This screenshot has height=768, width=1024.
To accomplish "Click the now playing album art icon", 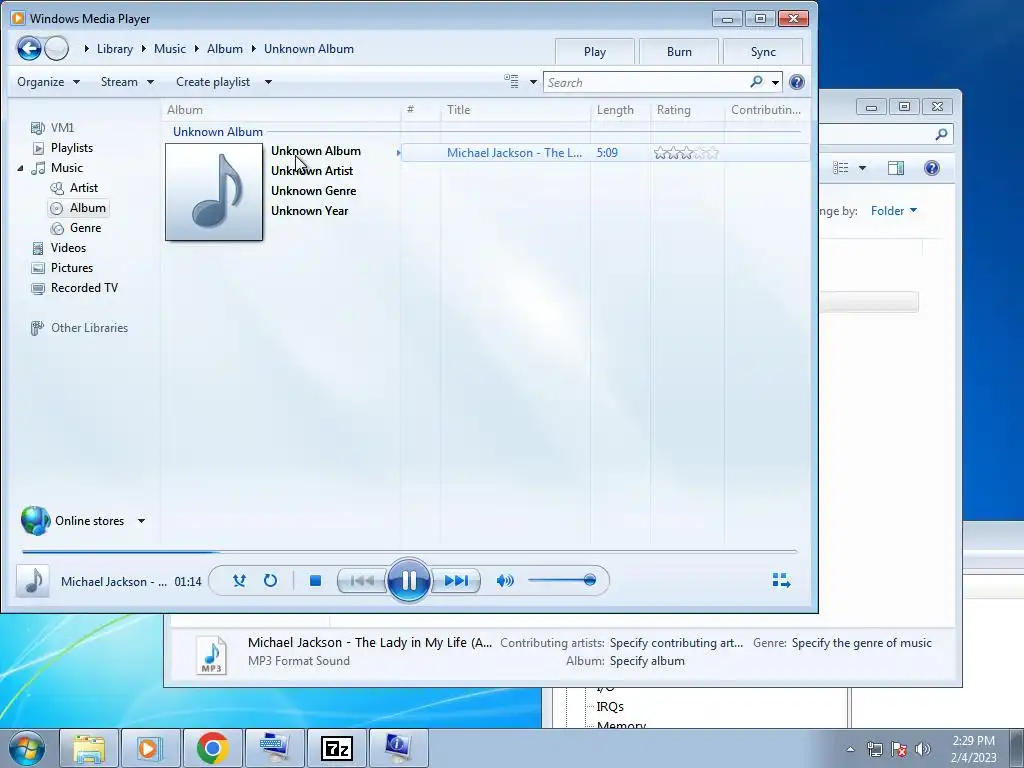I will 33,581.
